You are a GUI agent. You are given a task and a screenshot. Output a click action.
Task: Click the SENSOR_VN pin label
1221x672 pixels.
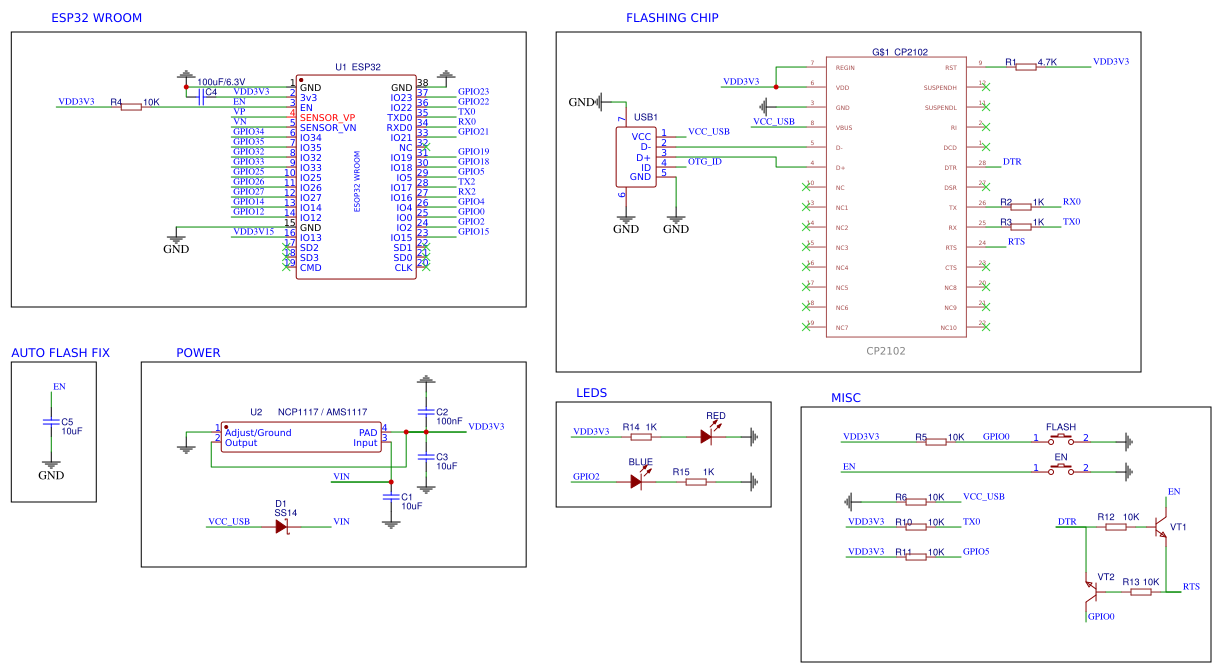(x=328, y=128)
